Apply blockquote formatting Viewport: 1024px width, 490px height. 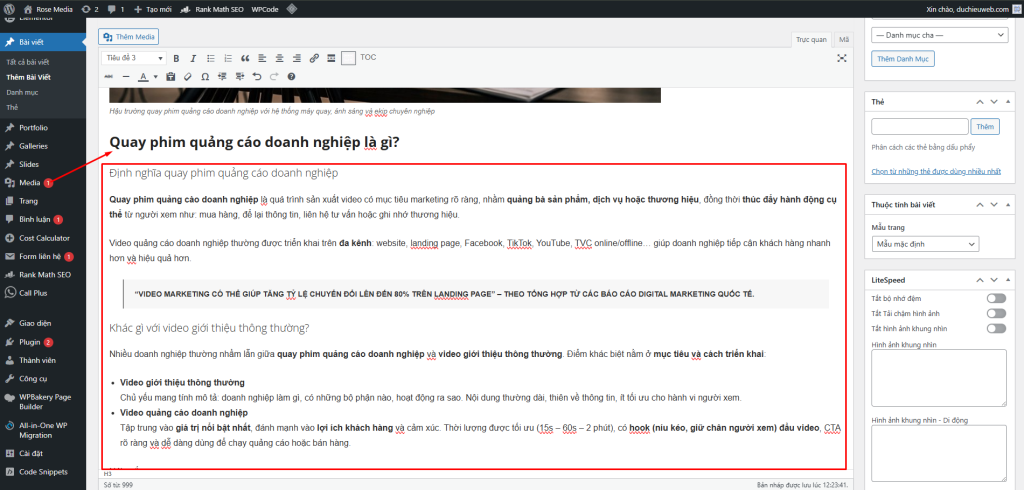tap(246, 58)
